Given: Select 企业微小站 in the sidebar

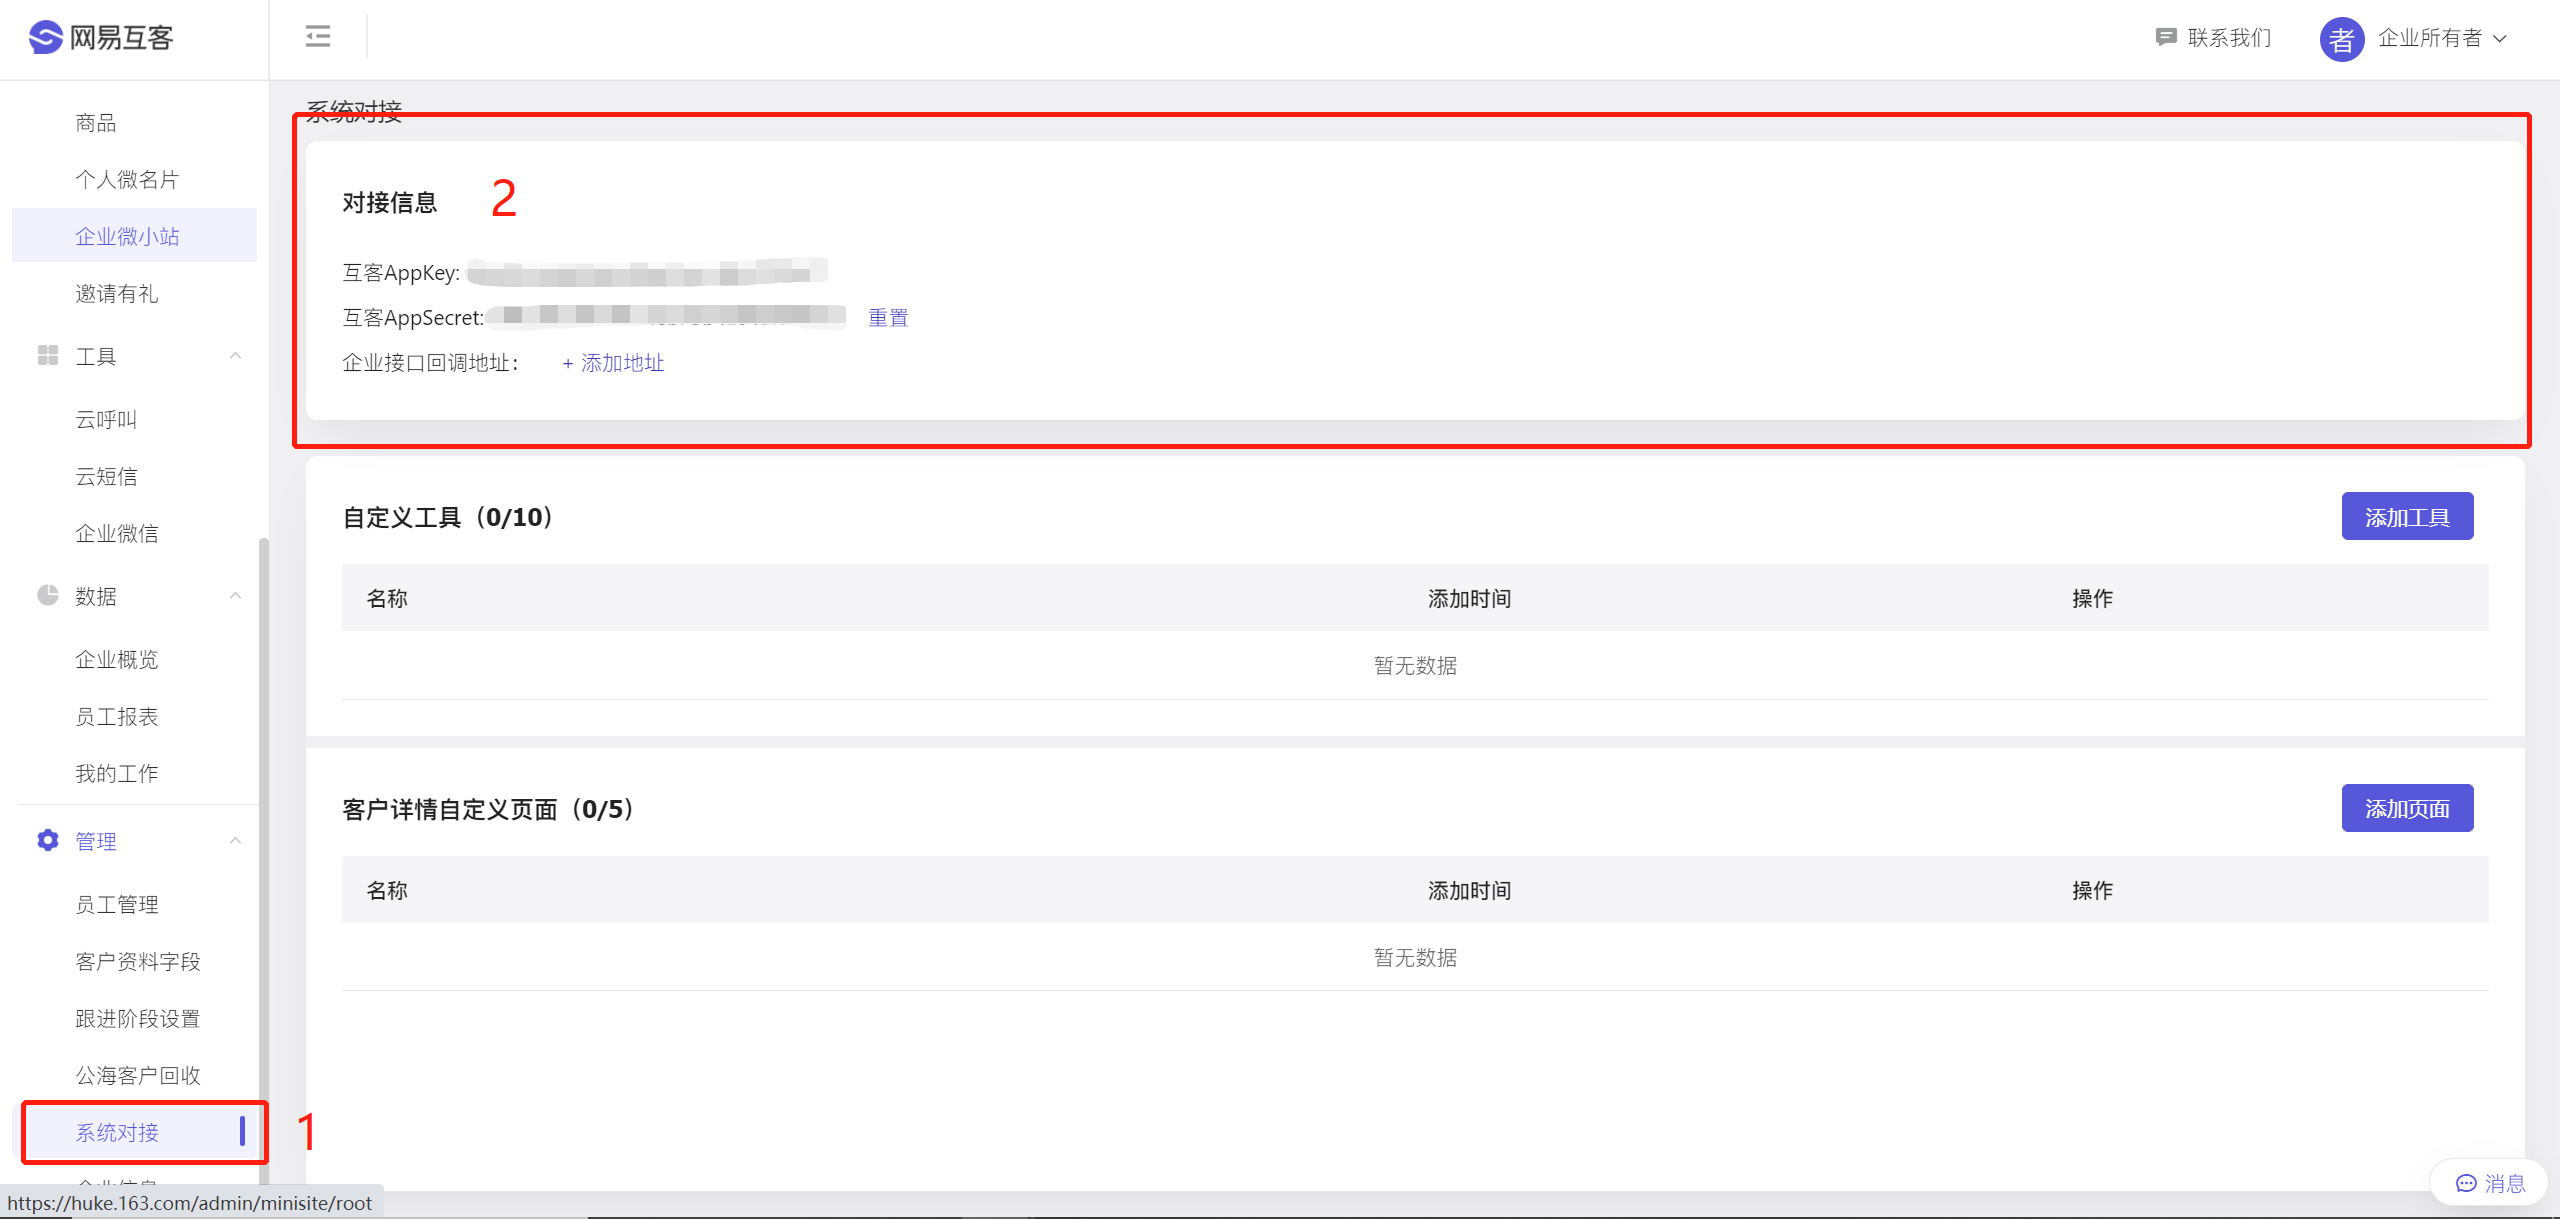Looking at the screenshot, I should [134, 236].
